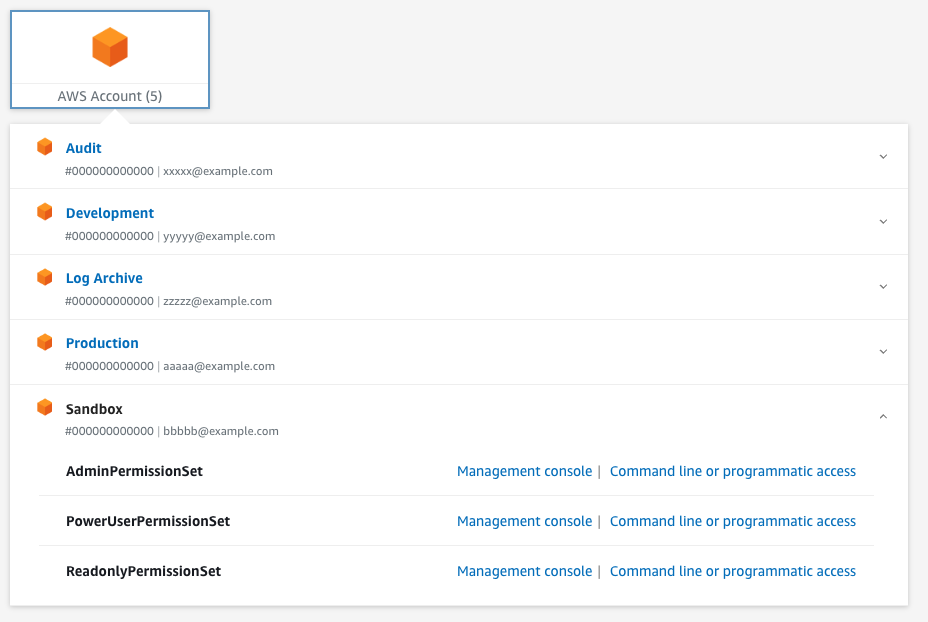Click the cube icon beside Development

pyautogui.click(x=44, y=212)
